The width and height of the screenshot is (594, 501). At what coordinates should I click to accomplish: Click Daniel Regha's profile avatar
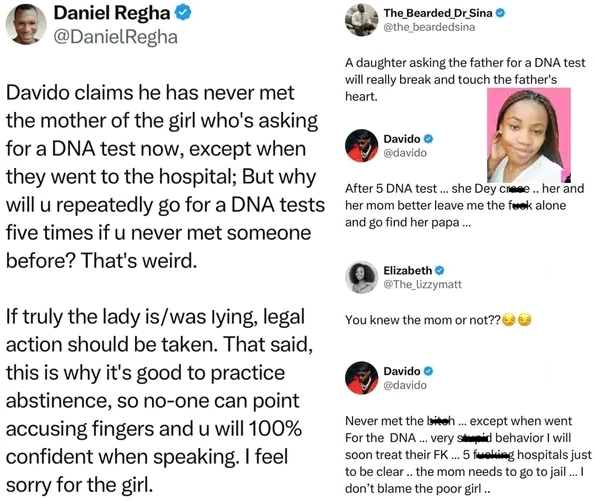click(x=26, y=25)
